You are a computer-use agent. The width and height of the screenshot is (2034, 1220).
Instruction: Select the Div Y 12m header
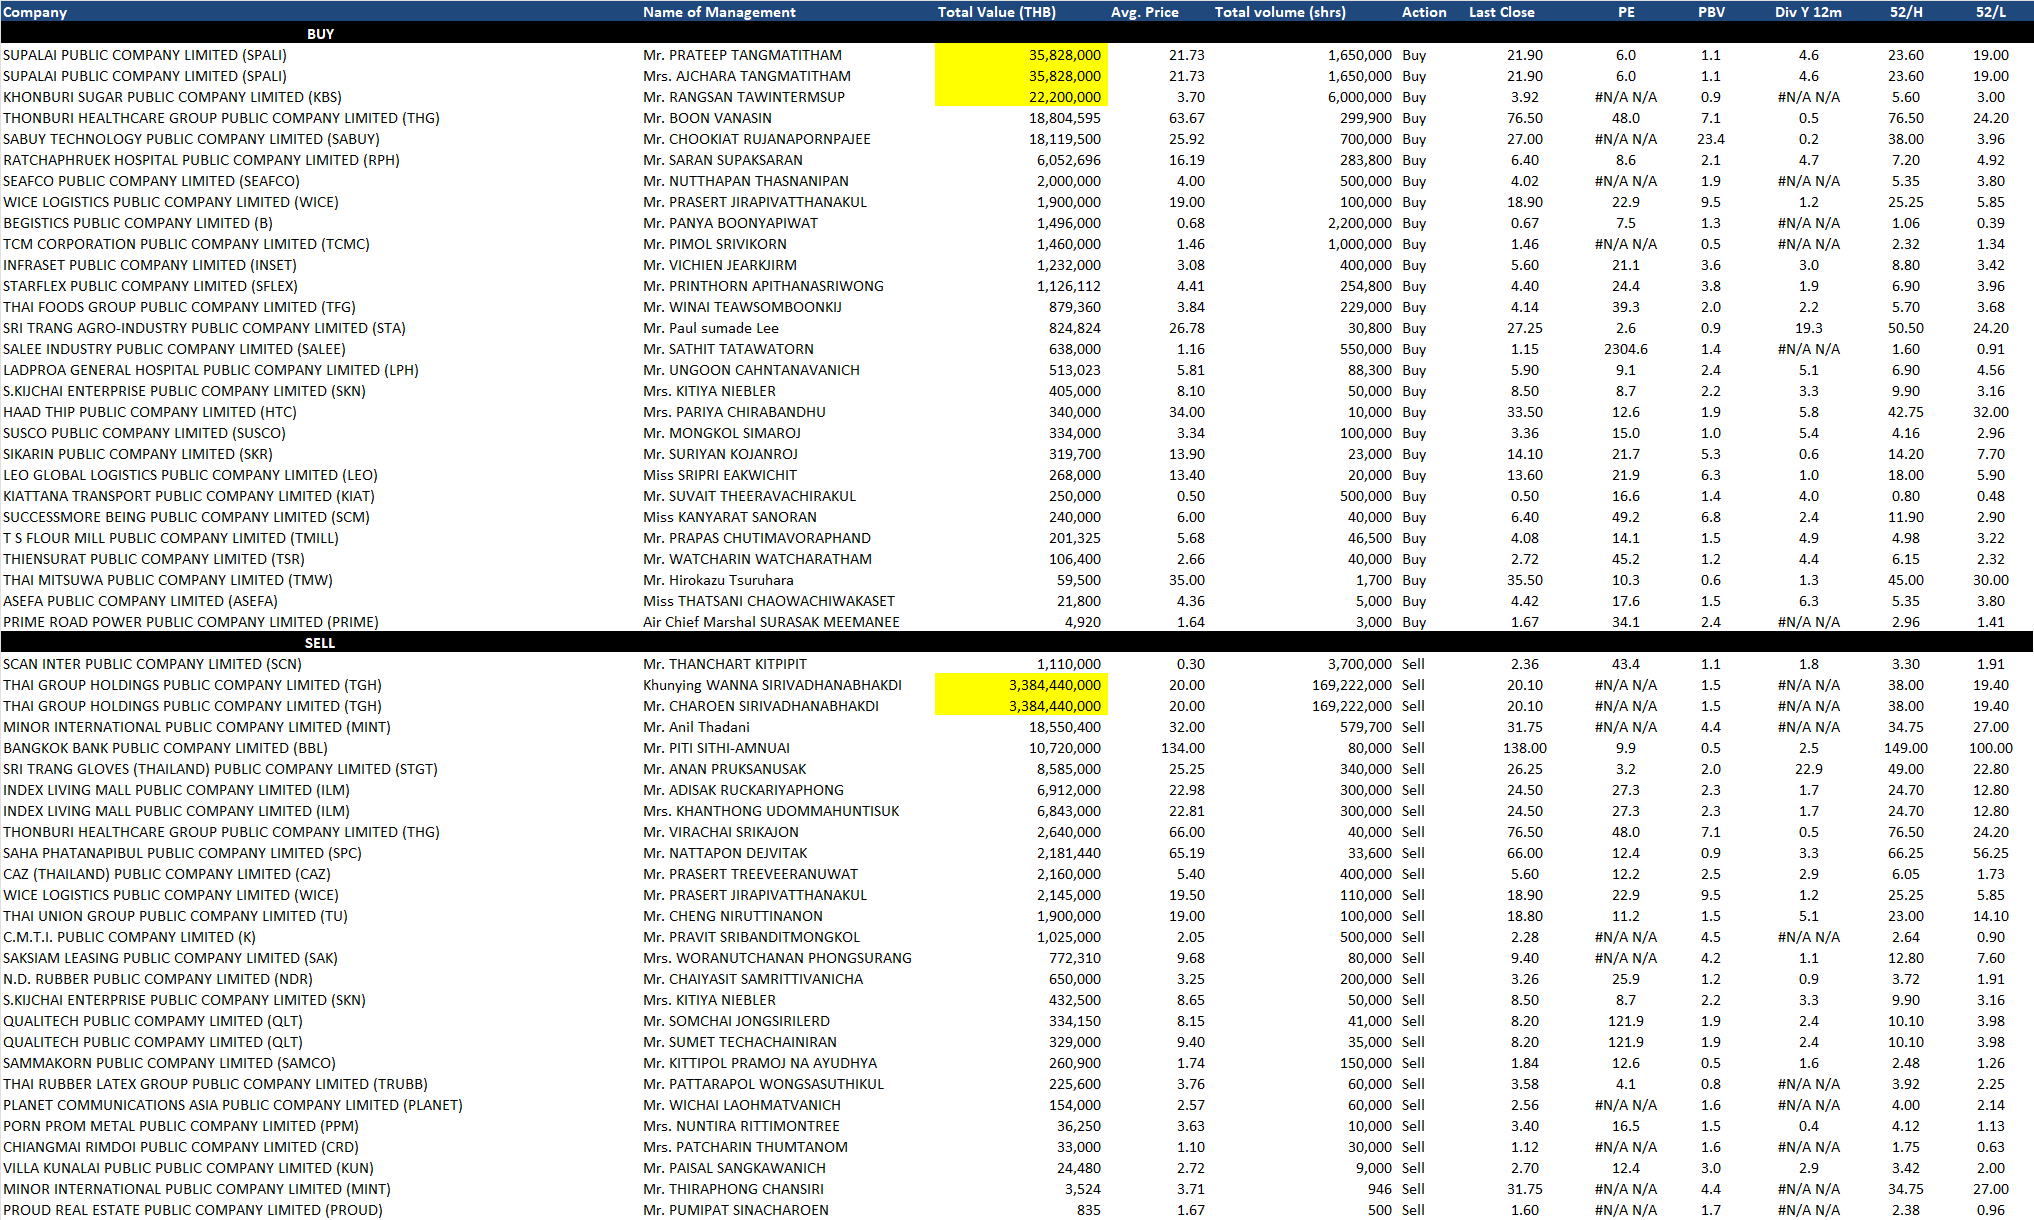coord(1808,12)
